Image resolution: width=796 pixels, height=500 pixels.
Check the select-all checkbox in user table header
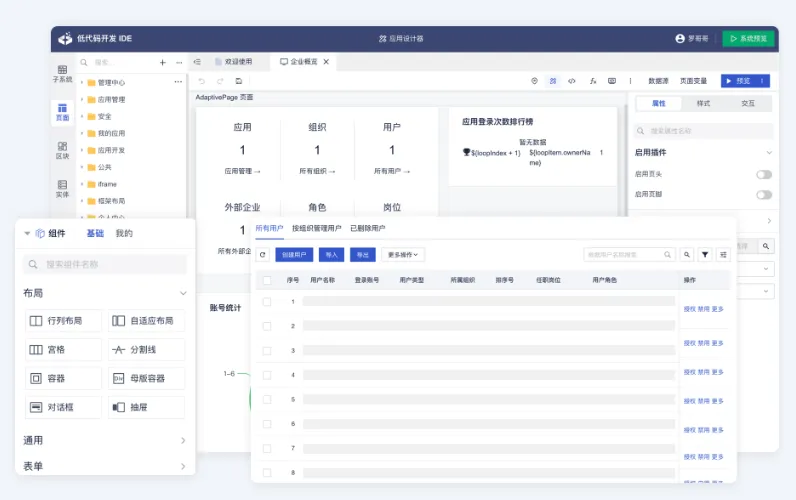tap(267, 280)
